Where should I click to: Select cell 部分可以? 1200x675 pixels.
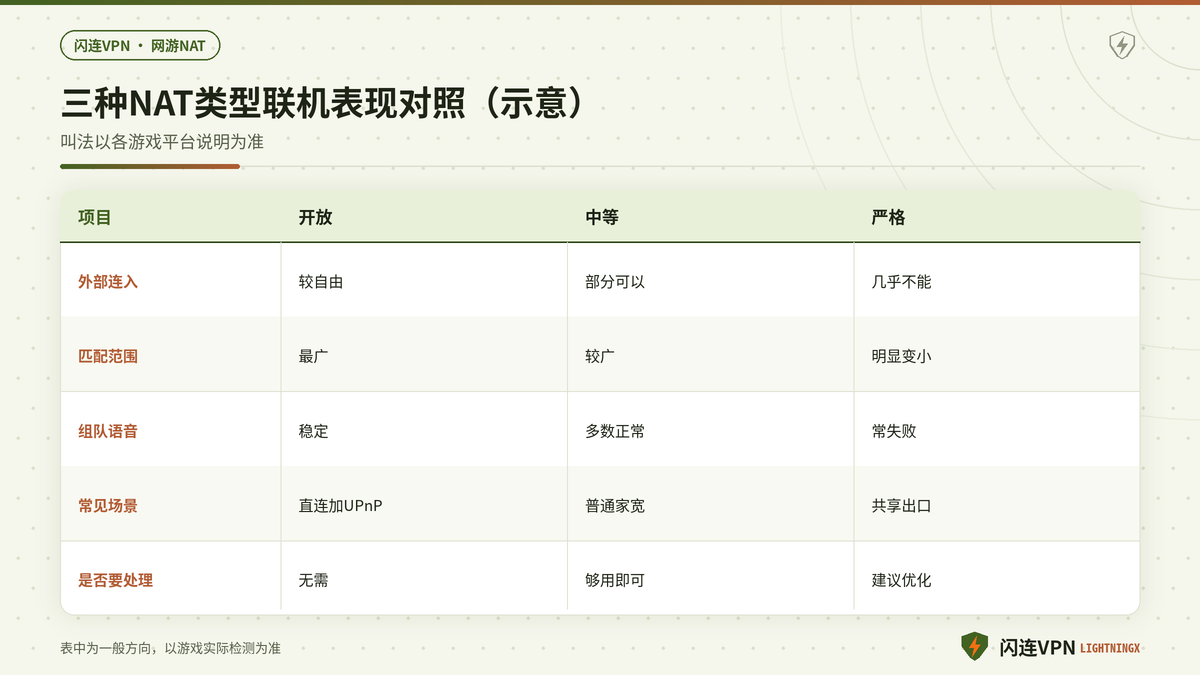[x=615, y=282]
